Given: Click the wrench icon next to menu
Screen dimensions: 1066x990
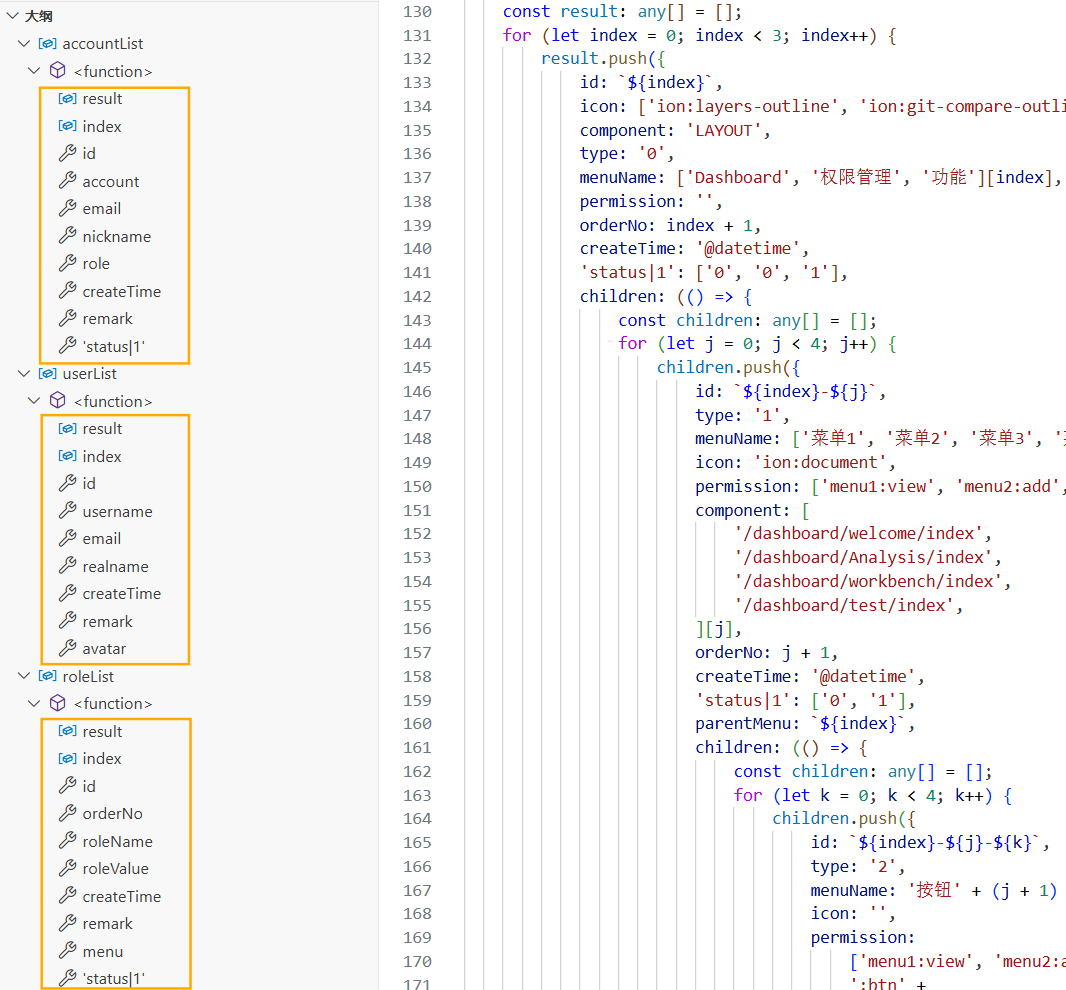Looking at the screenshot, I should point(67,951).
